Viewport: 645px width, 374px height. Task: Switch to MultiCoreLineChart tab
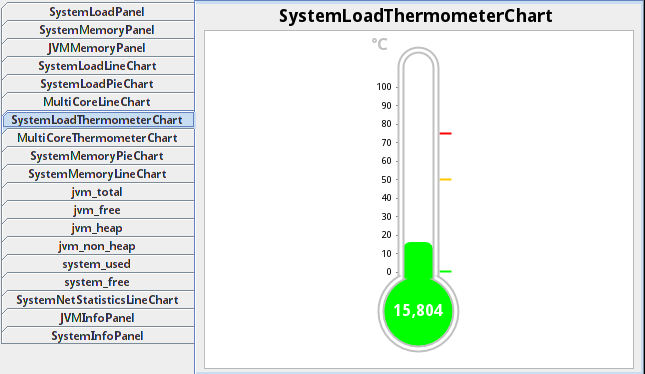pyautogui.click(x=98, y=102)
